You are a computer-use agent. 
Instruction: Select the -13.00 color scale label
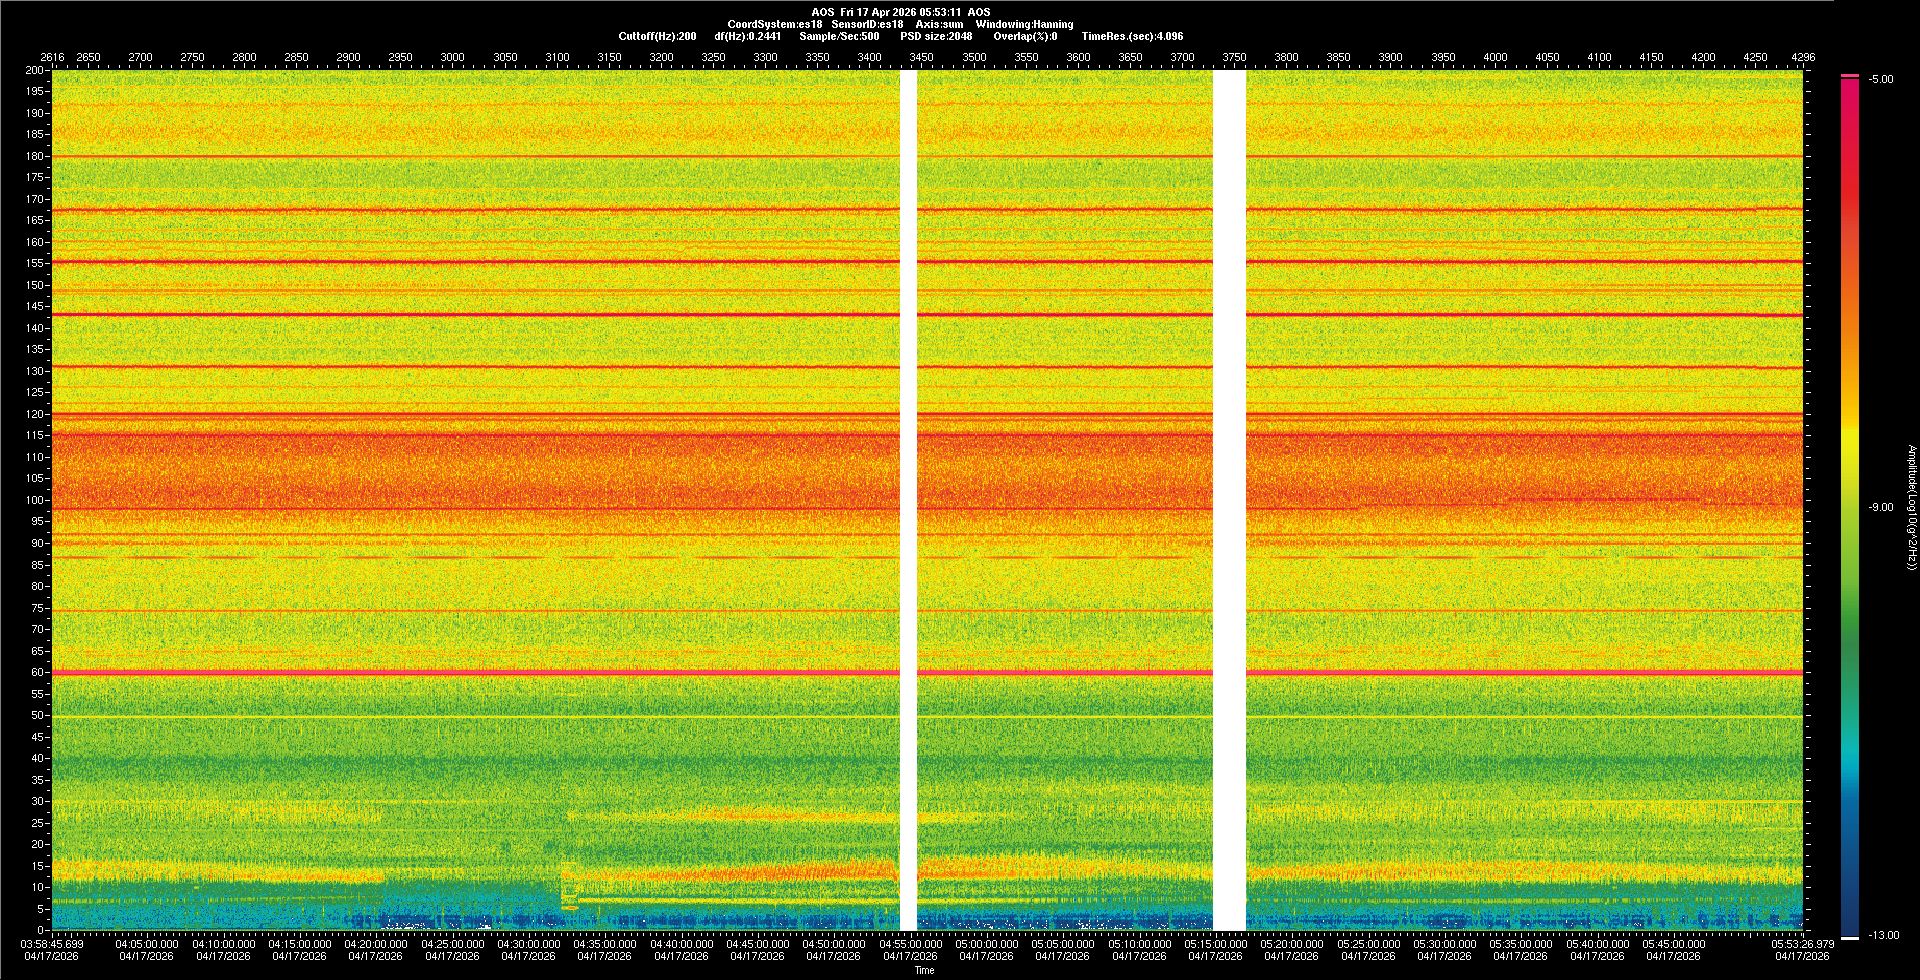[1883, 936]
